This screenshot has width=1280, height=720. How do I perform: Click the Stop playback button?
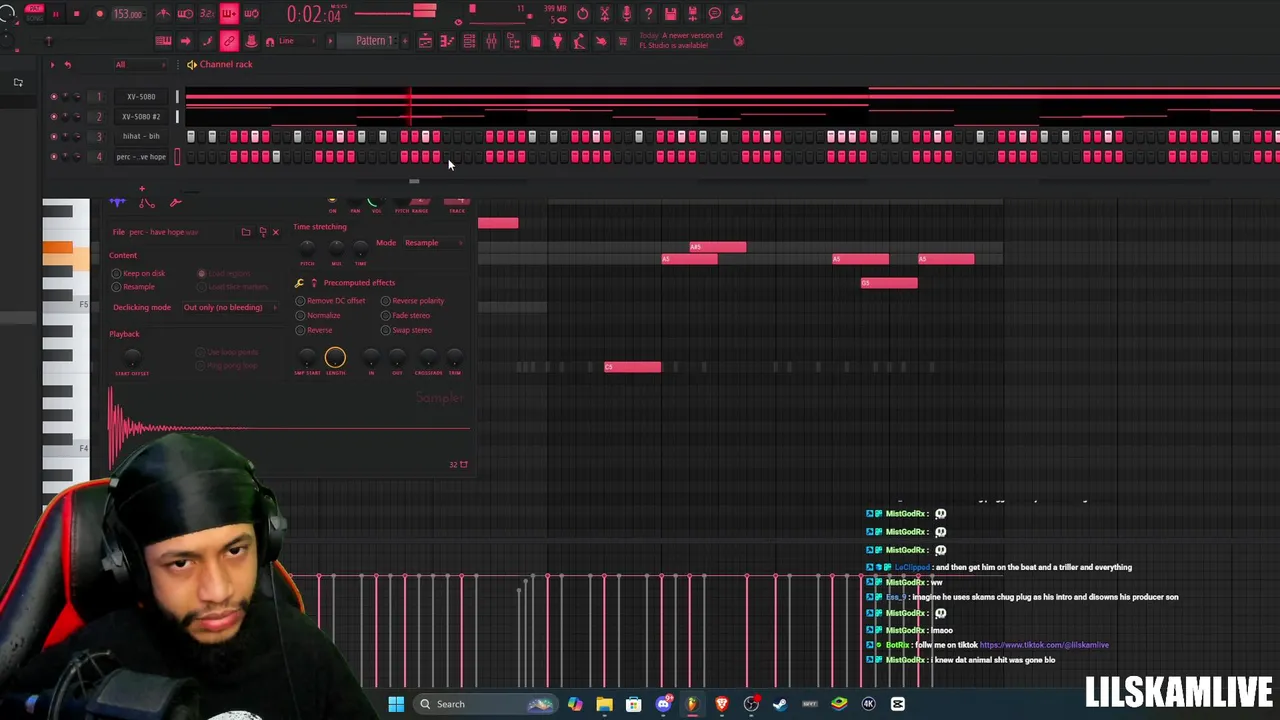coord(76,14)
